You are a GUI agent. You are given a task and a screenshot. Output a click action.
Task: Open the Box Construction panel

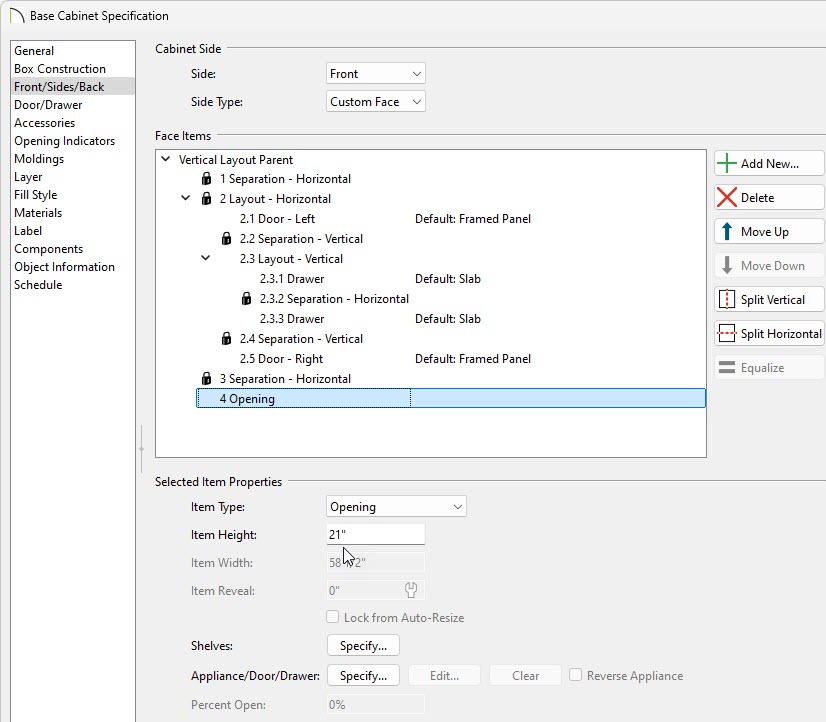(60, 69)
